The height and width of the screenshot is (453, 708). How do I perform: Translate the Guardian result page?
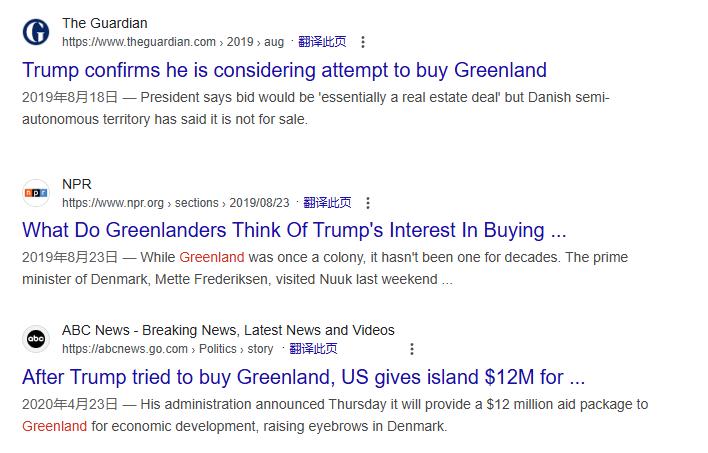coord(321,42)
